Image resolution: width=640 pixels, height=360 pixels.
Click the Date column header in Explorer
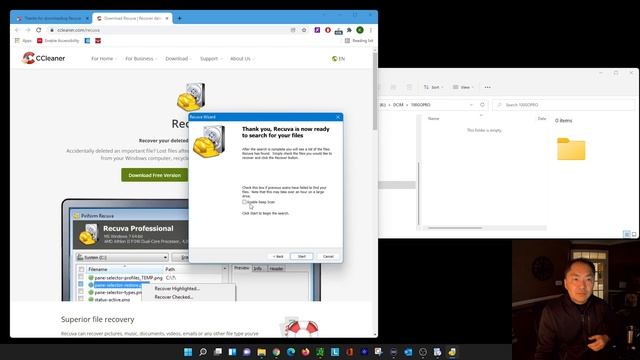tap(542, 119)
